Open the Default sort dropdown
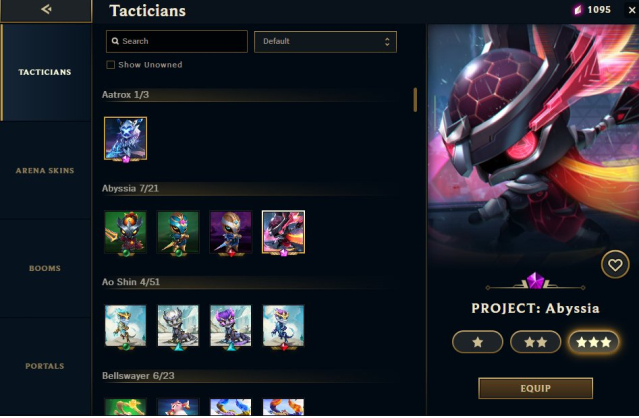The image size is (639, 418). (x=325, y=42)
